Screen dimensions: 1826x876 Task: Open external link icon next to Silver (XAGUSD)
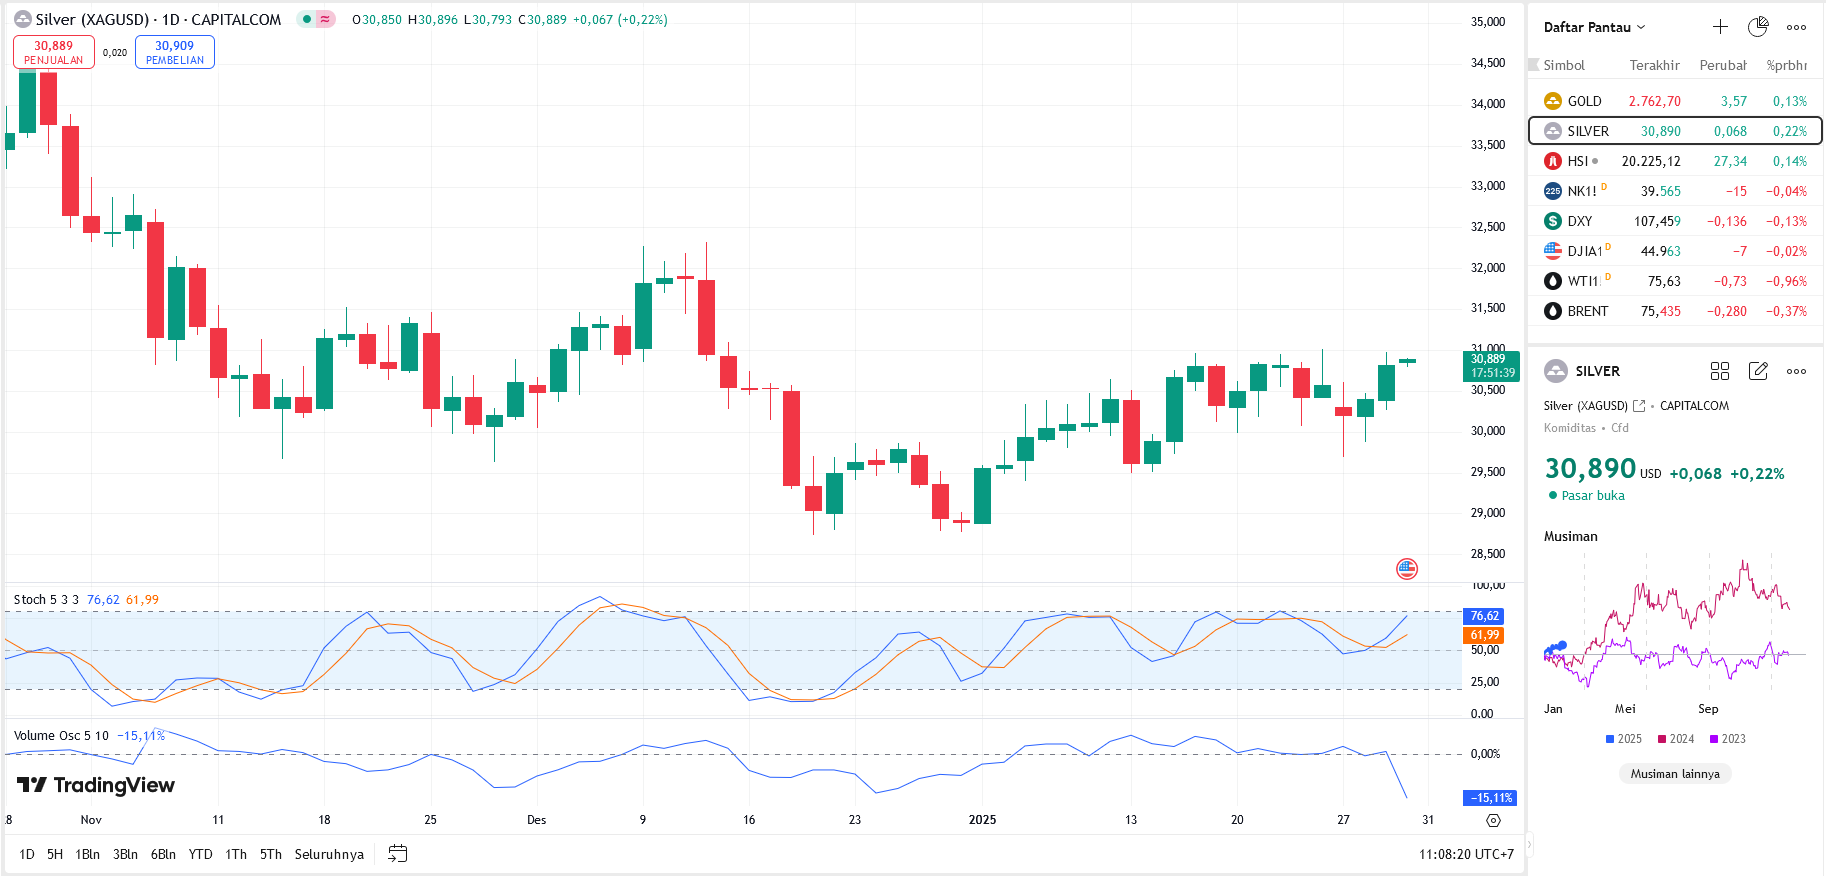(x=1639, y=406)
